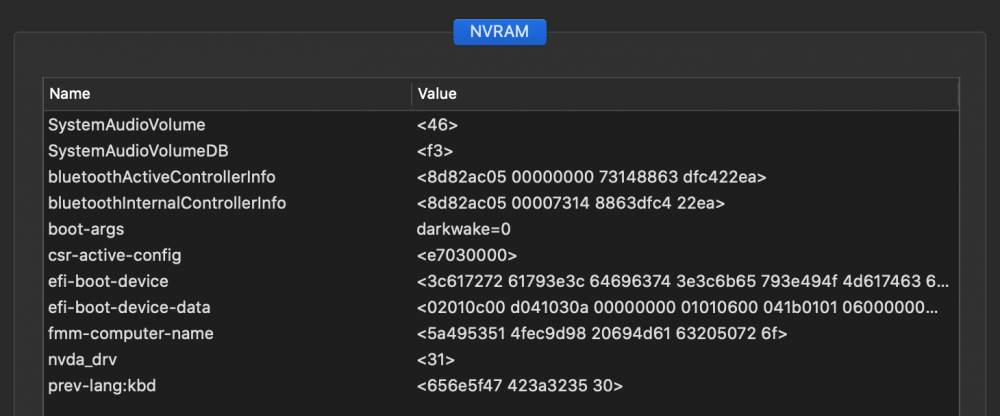This screenshot has width=1000, height=416.
Task: Select the efi-boot-device name cell
Action: (108, 281)
